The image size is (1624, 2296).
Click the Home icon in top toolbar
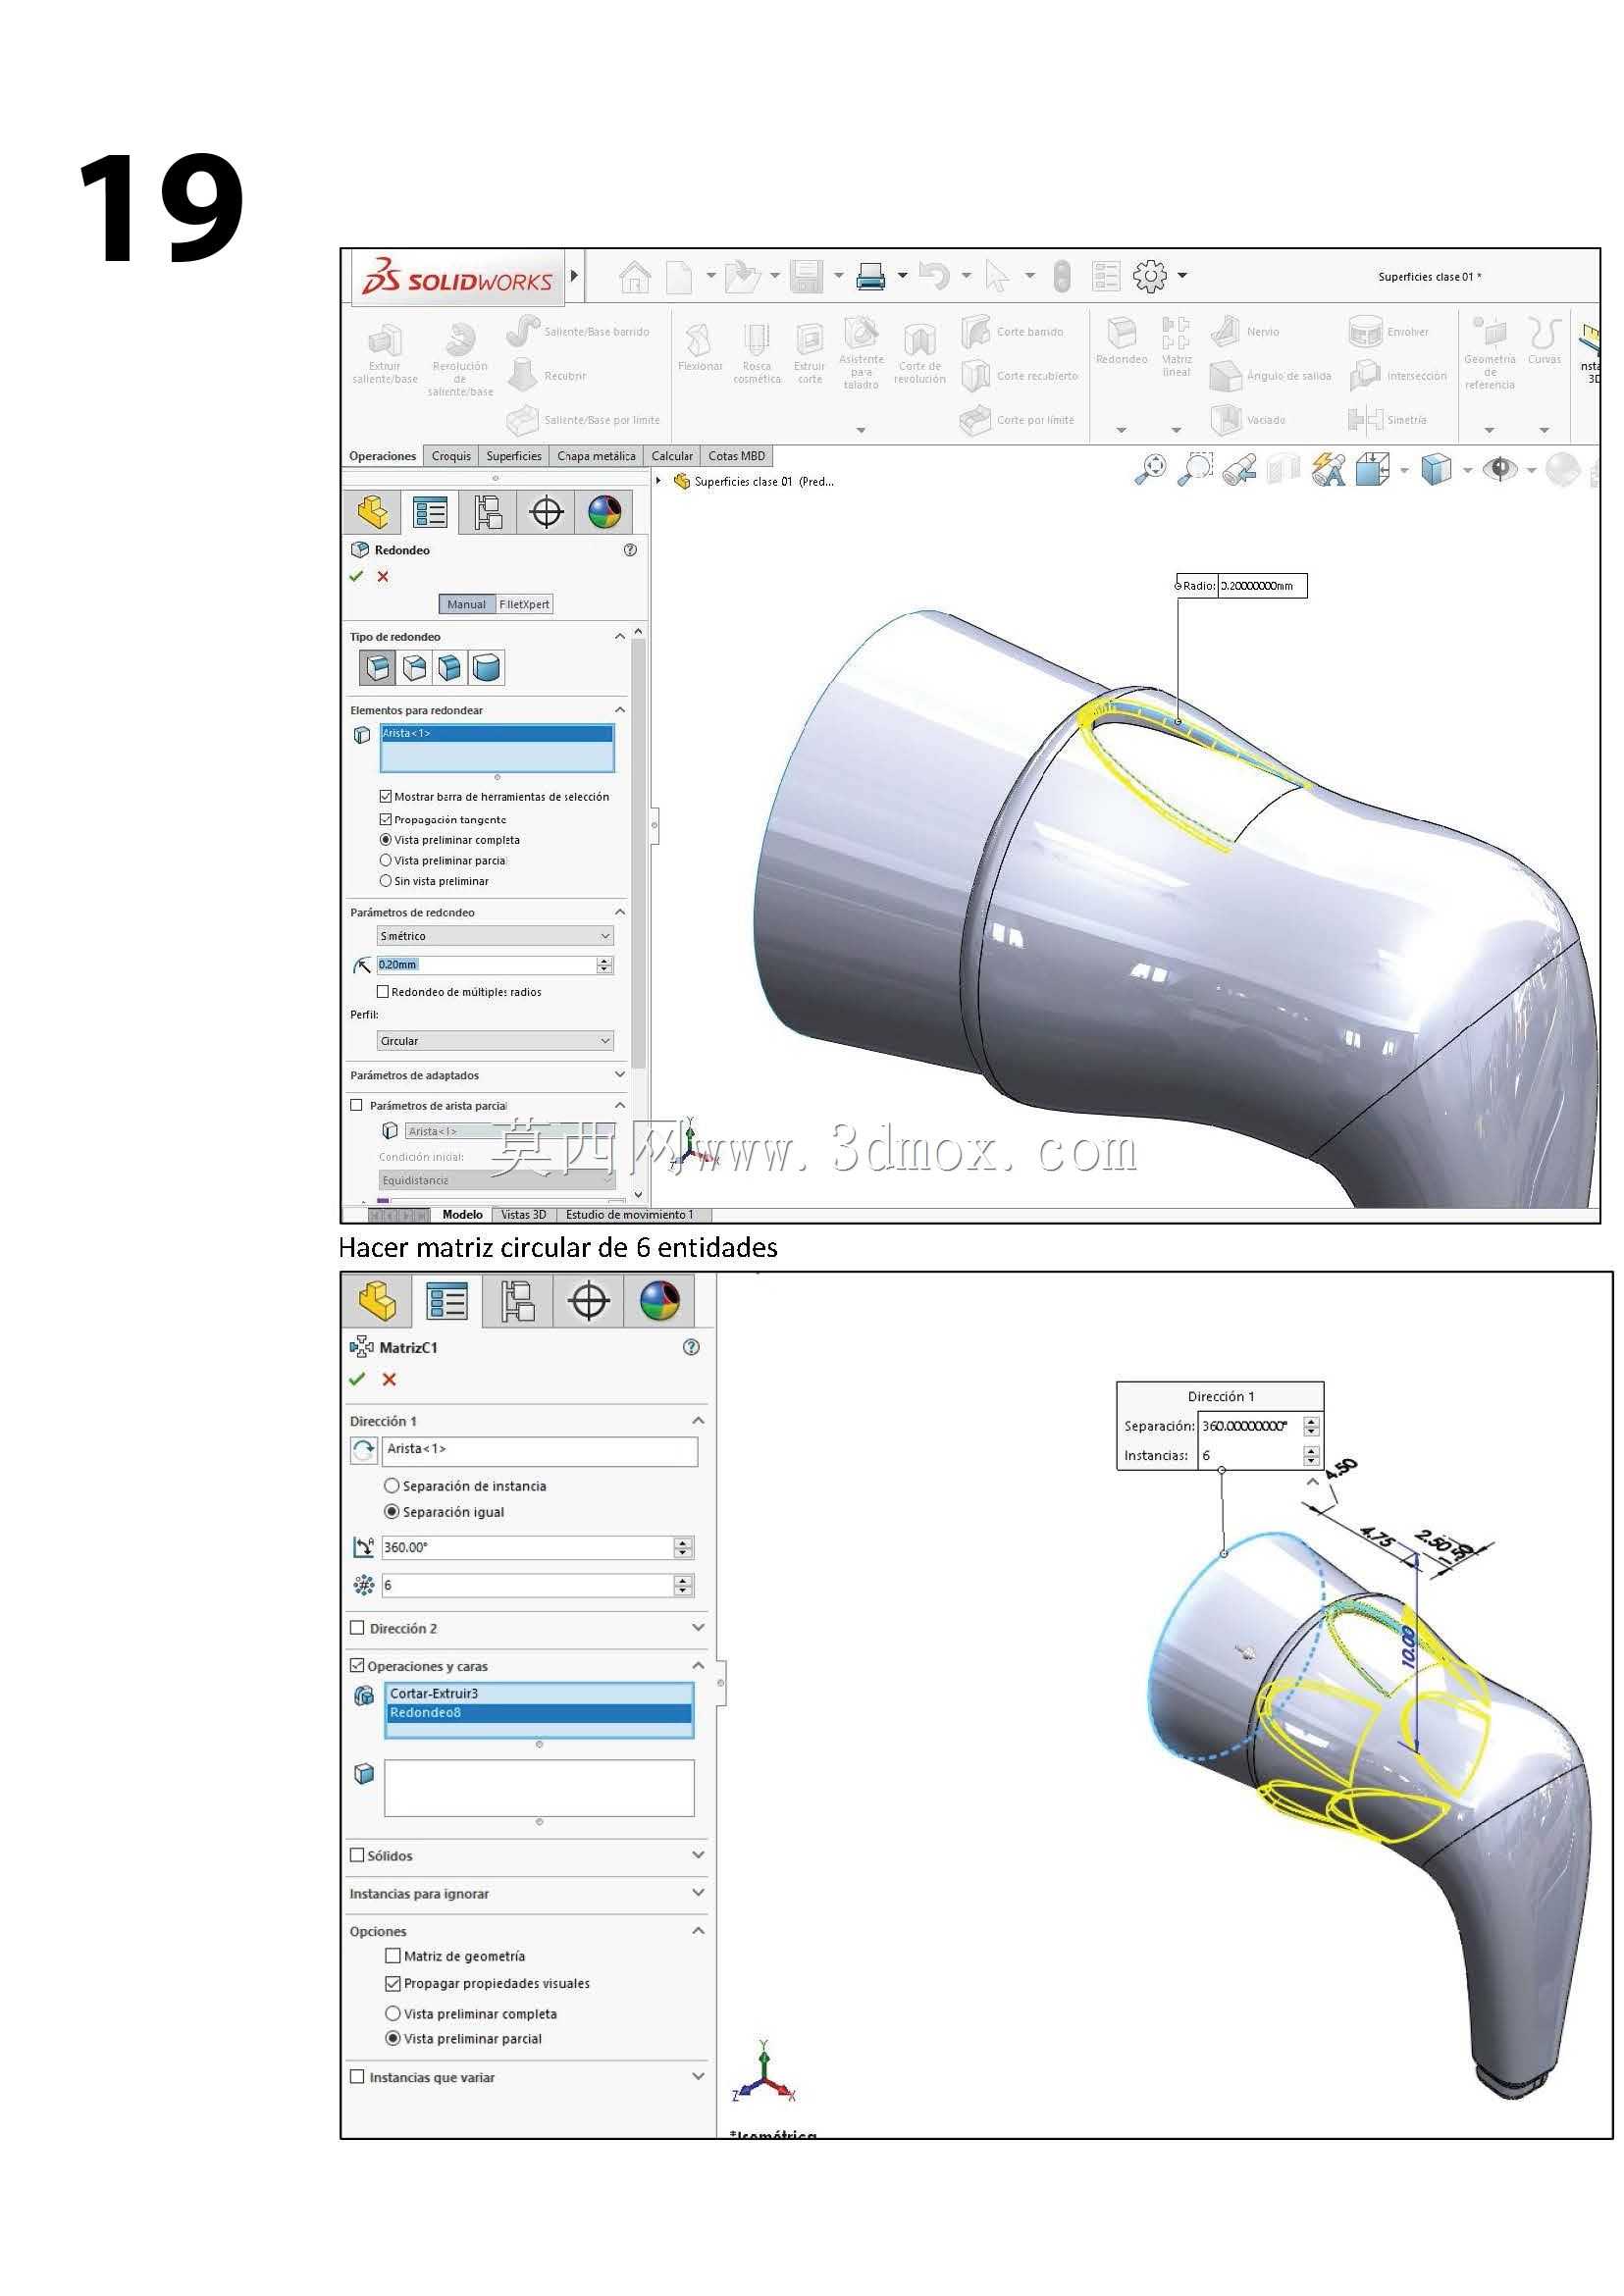pyautogui.click(x=635, y=276)
